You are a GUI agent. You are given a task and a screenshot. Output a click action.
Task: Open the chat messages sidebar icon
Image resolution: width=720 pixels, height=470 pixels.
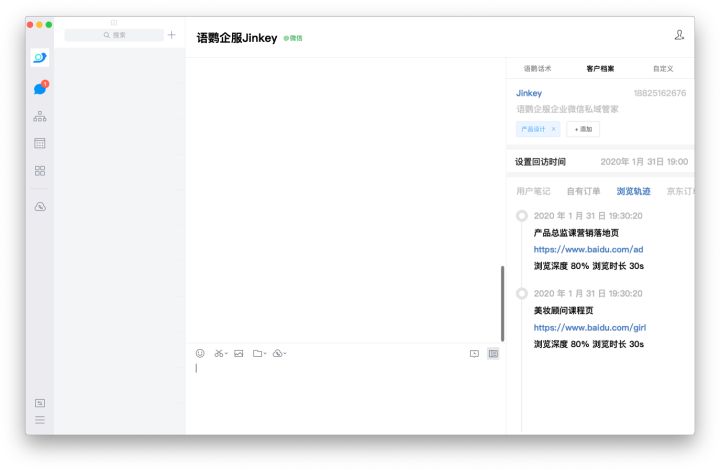[x=40, y=89]
